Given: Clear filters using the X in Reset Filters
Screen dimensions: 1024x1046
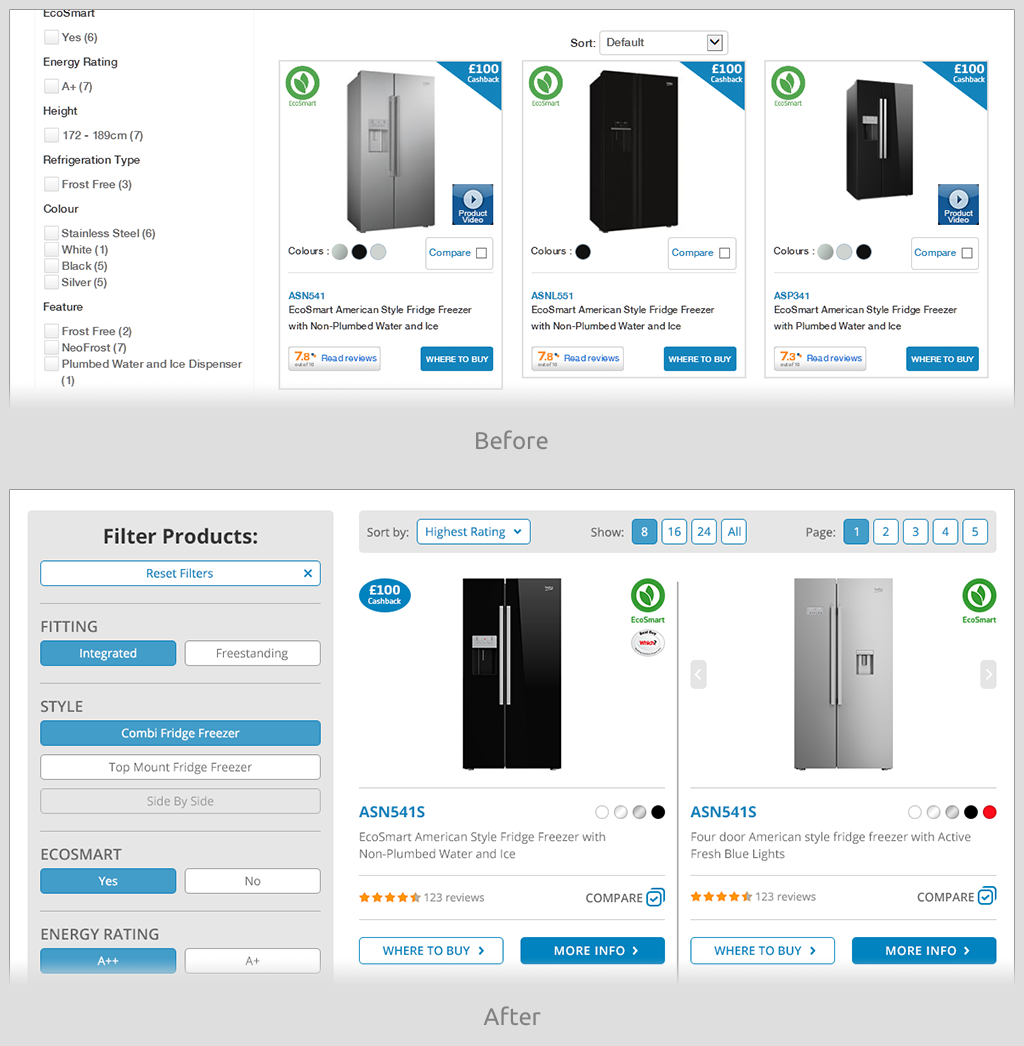Looking at the screenshot, I should tap(308, 573).
